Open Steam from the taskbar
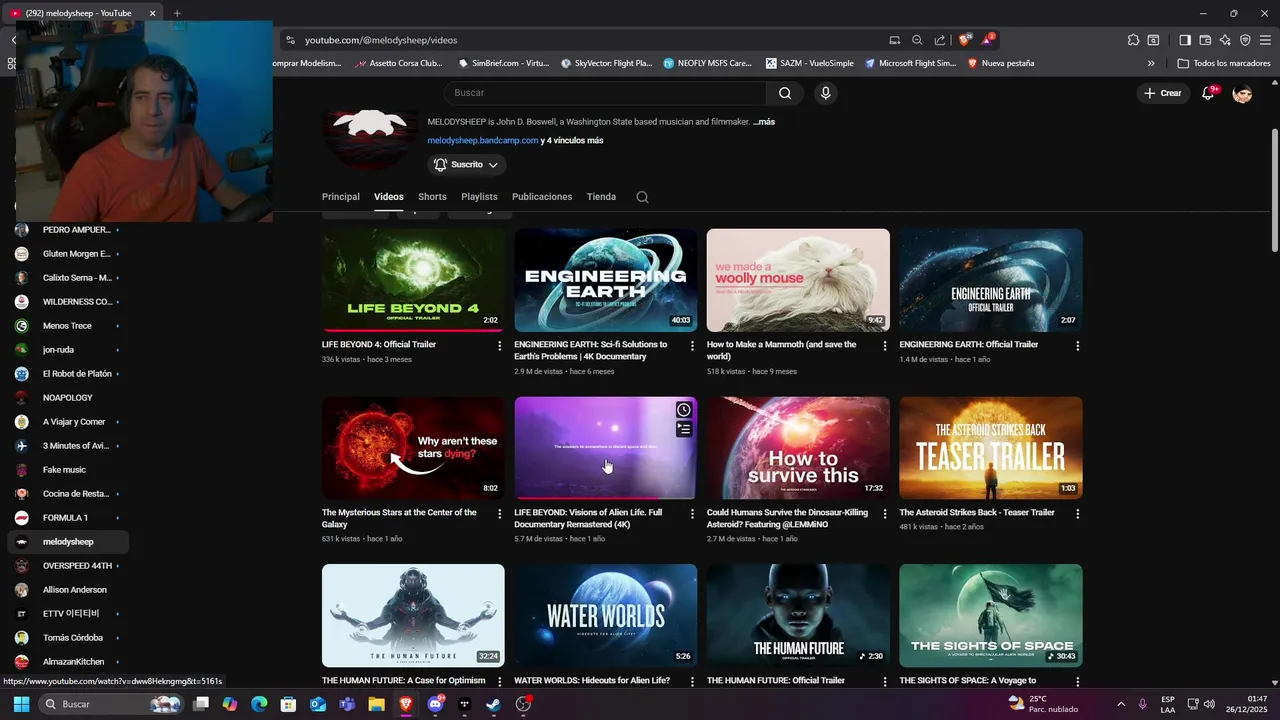 click(x=494, y=704)
